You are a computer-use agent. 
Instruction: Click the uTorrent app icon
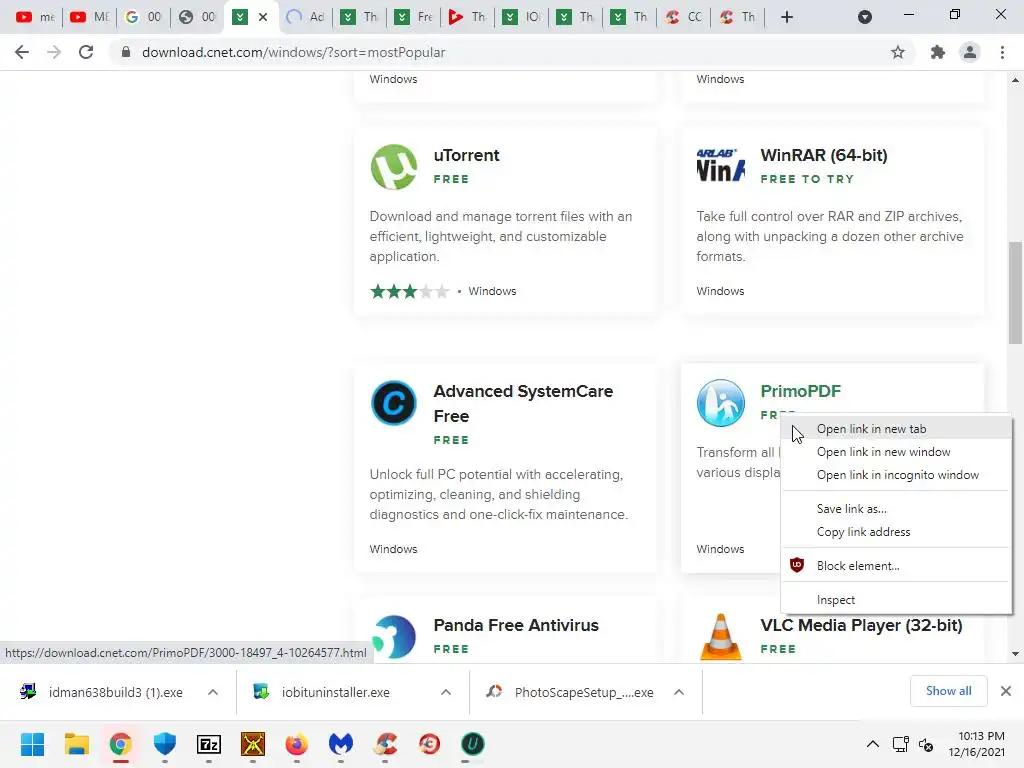(x=393, y=167)
